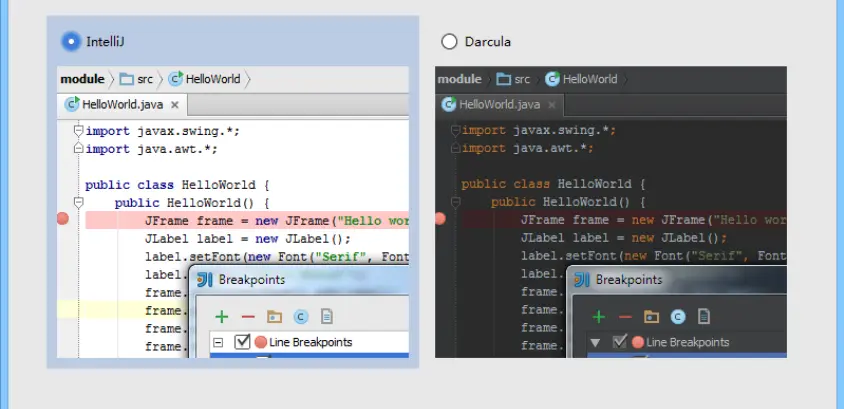Screen dimensions: 844x409
Task: Click the highlighted JFrame breakpoint line in Darcula preview
Action: click(x=623, y=220)
